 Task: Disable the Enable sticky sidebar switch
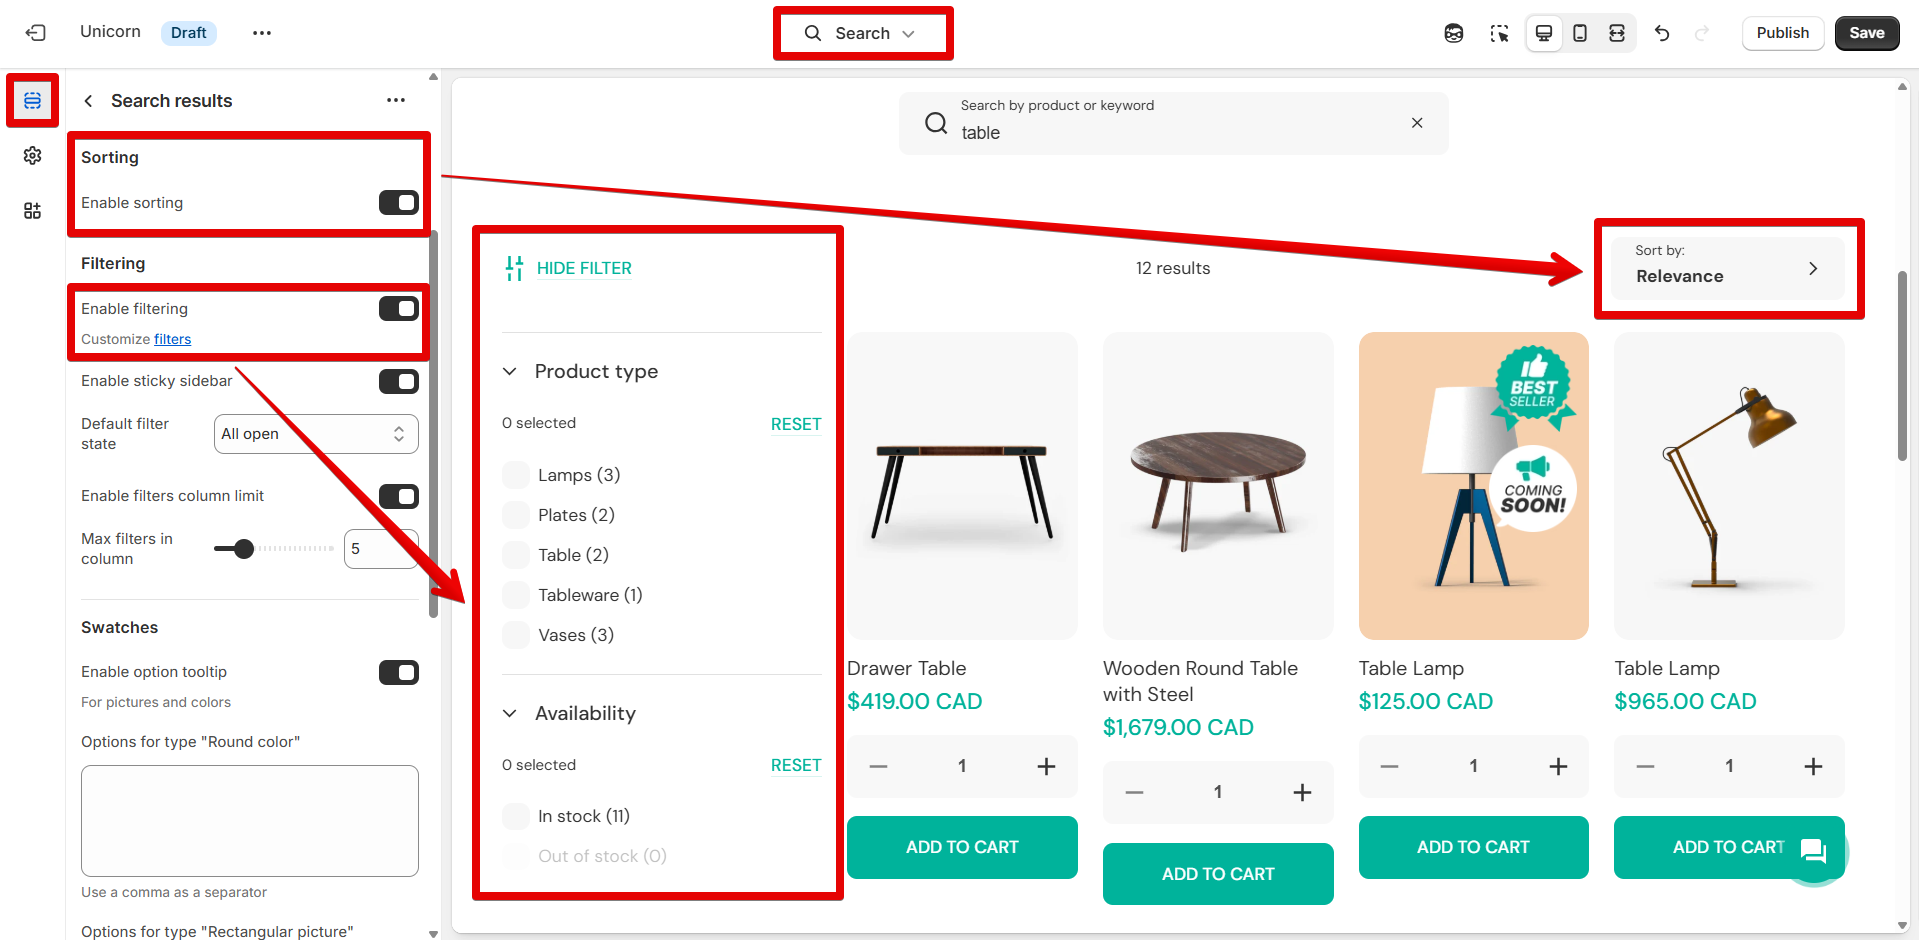pos(398,381)
